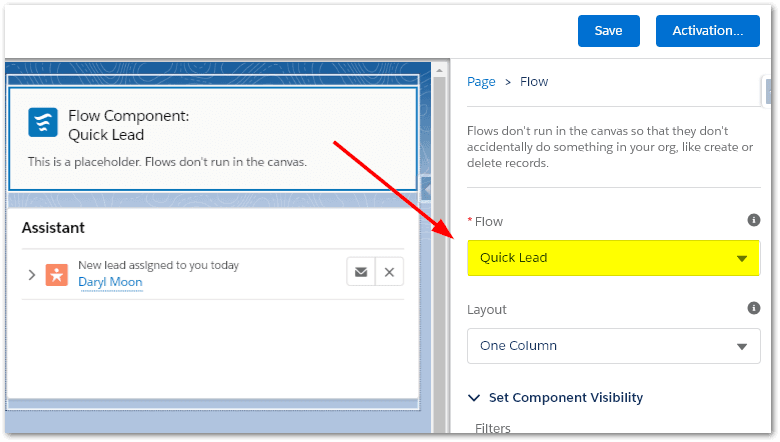Show info tooltip for Layout field

(754, 309)
